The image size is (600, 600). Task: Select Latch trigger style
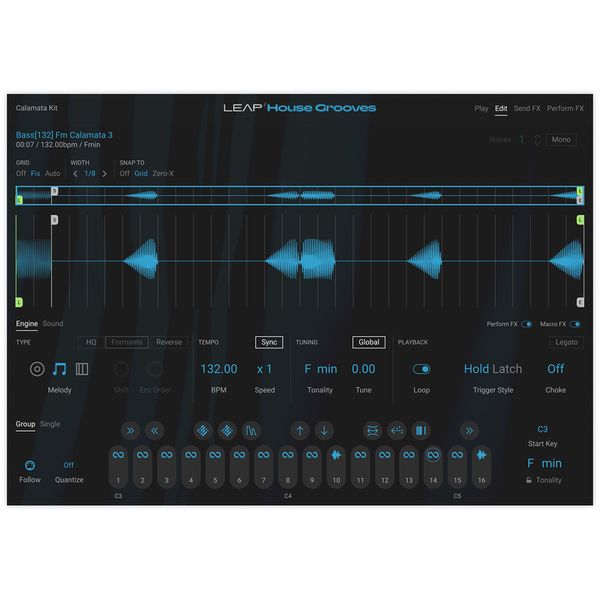(x=508, y=369)
